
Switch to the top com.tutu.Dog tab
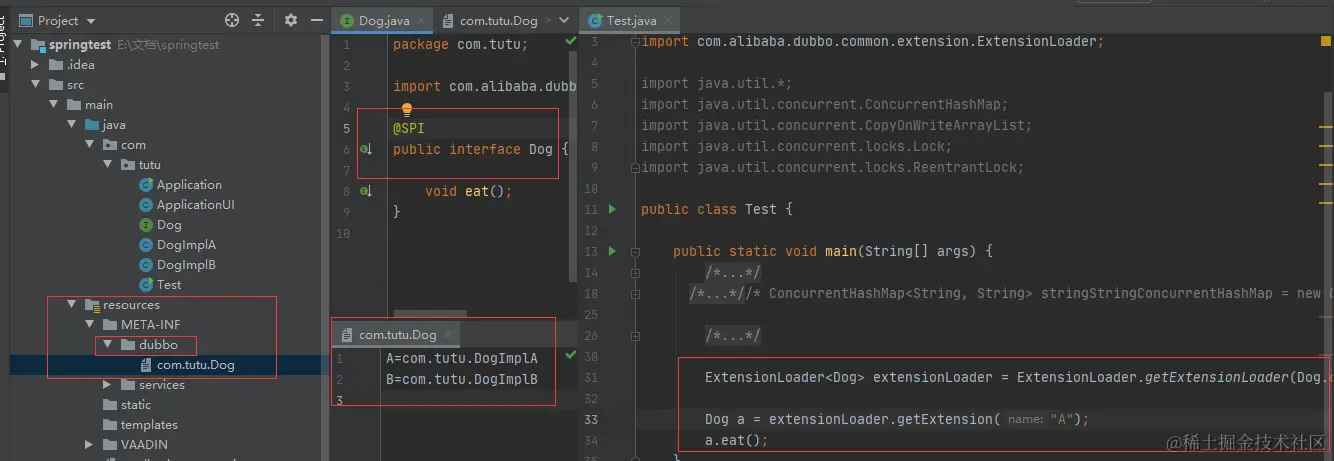(x=498, y=20)
